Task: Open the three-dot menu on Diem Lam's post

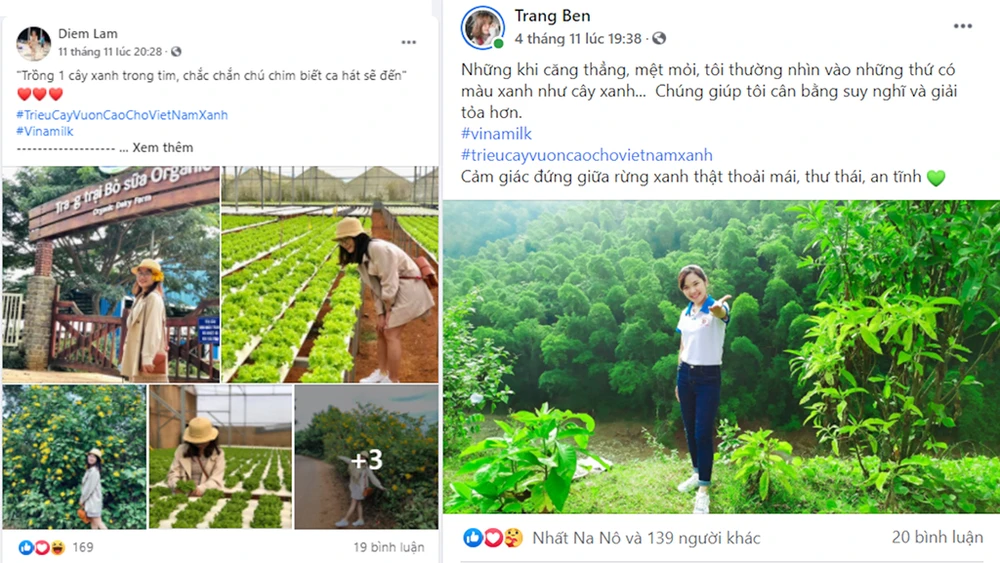Action: pos(409,43)
